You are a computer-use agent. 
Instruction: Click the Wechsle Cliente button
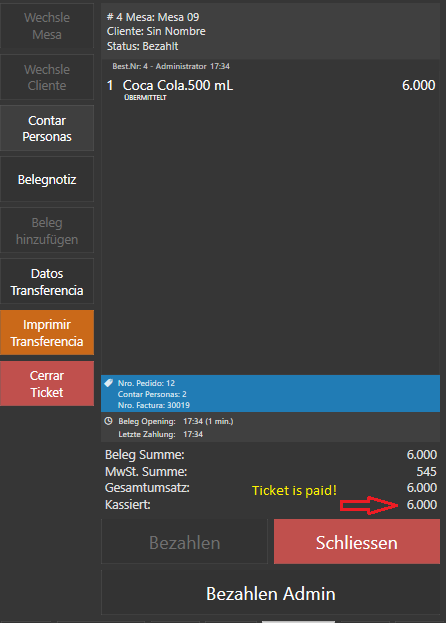pos(47,77)
